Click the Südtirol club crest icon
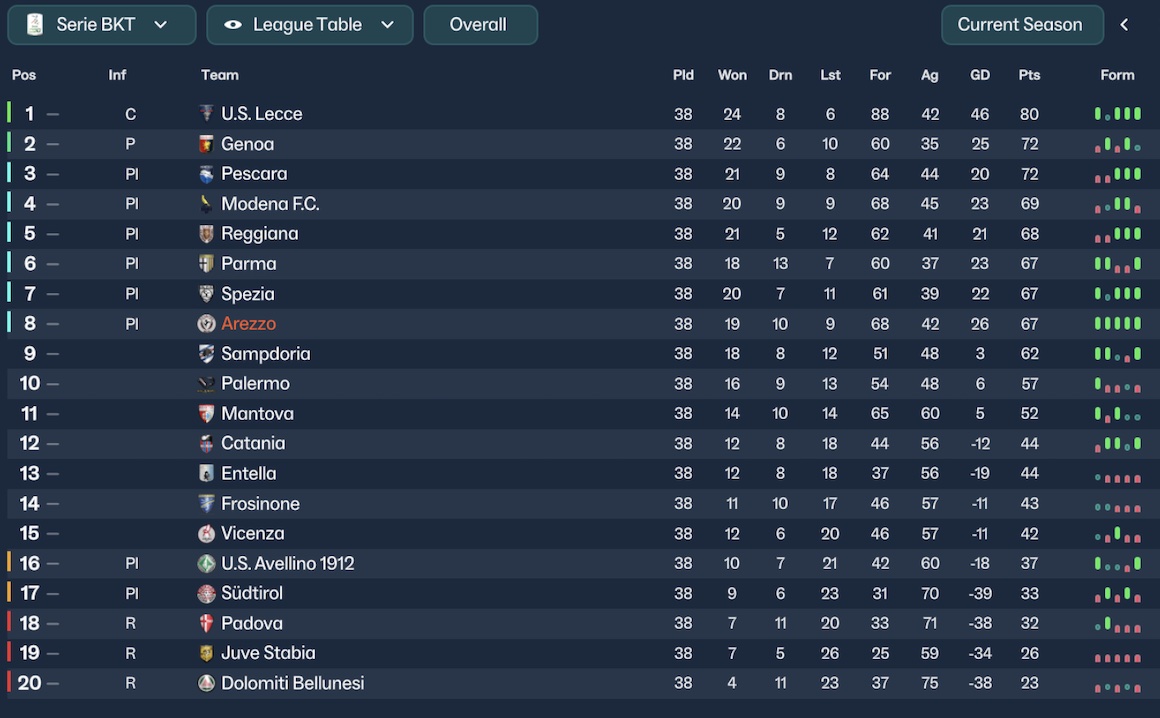 (207, 593)
